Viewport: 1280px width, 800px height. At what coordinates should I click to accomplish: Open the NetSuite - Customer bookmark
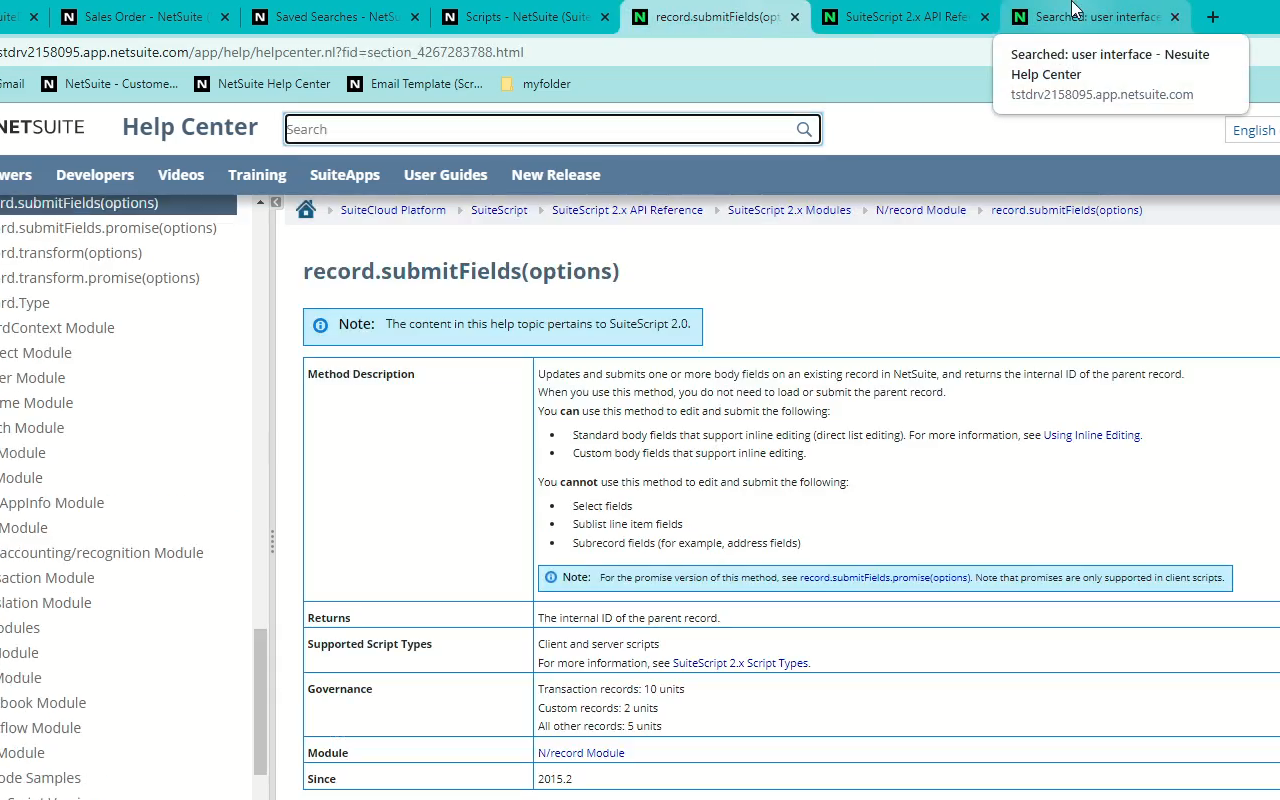[x=110, y=84]
